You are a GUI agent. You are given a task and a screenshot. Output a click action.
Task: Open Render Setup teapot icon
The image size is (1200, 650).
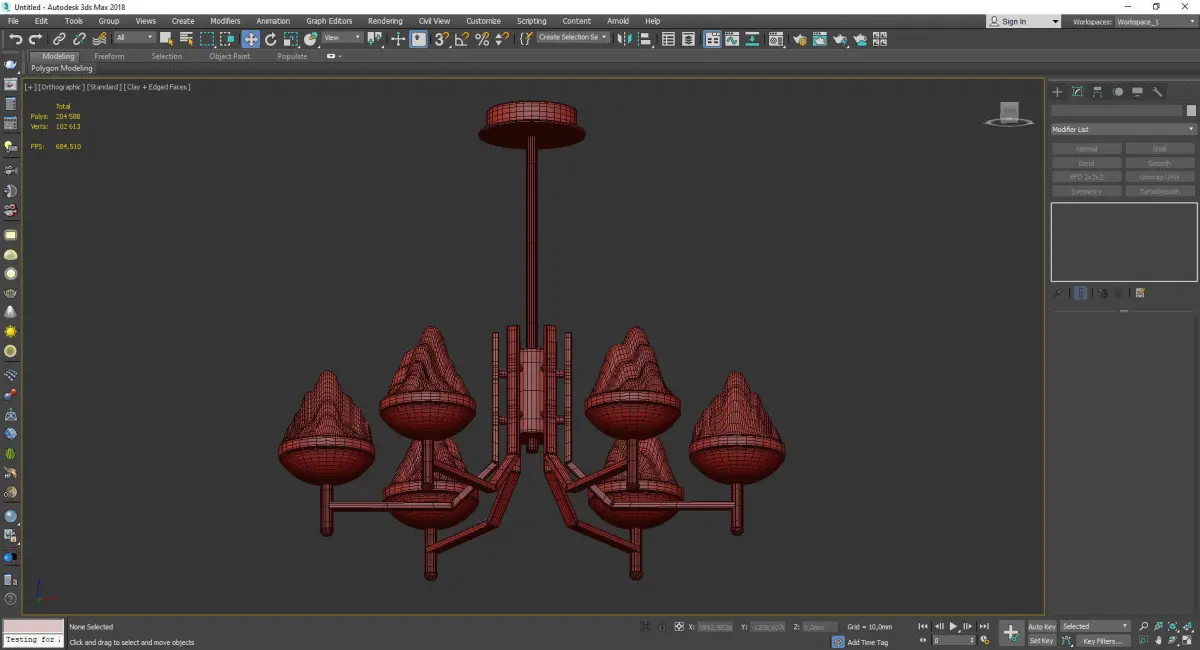coord(800,39)
